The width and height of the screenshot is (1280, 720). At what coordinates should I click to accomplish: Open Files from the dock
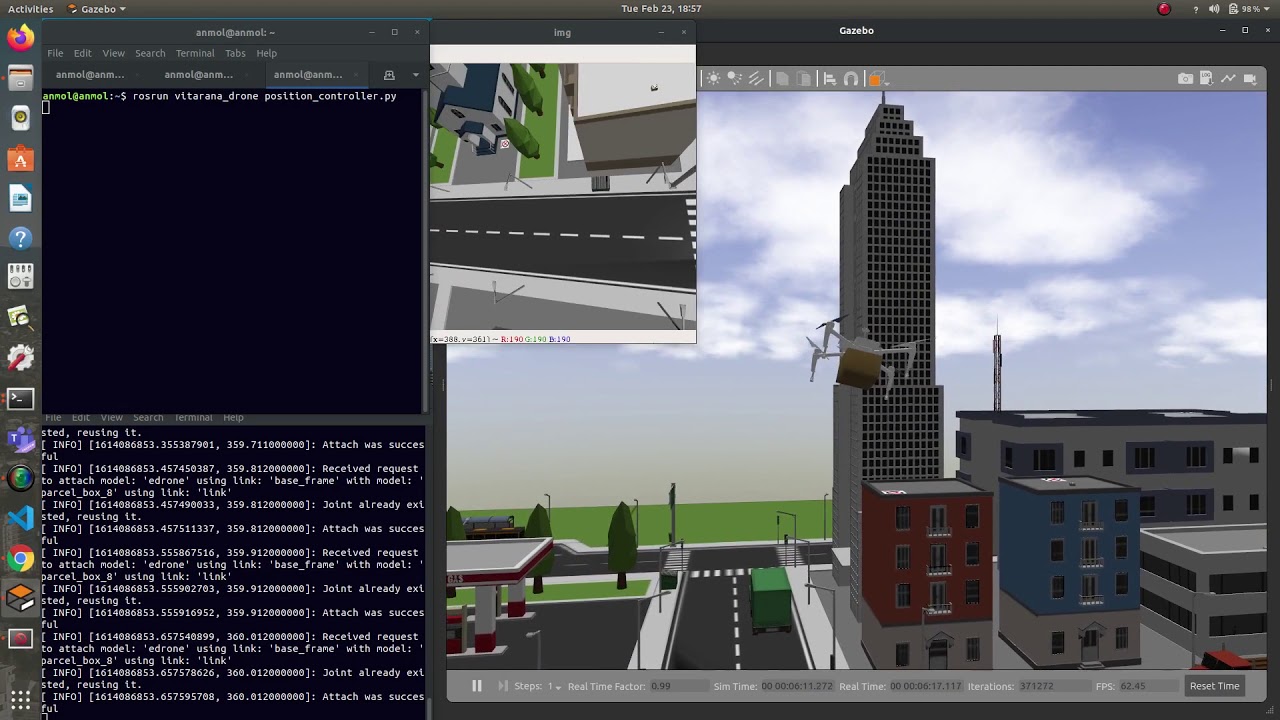point(20,78)
